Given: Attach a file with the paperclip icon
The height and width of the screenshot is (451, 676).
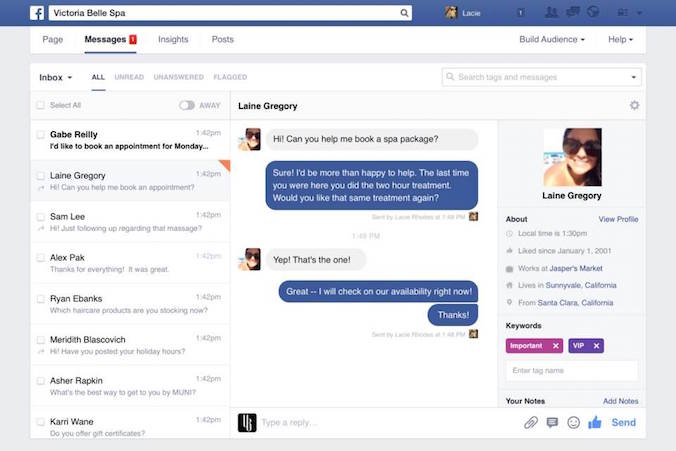Looking at the screenshot, I should pos(531,423).
